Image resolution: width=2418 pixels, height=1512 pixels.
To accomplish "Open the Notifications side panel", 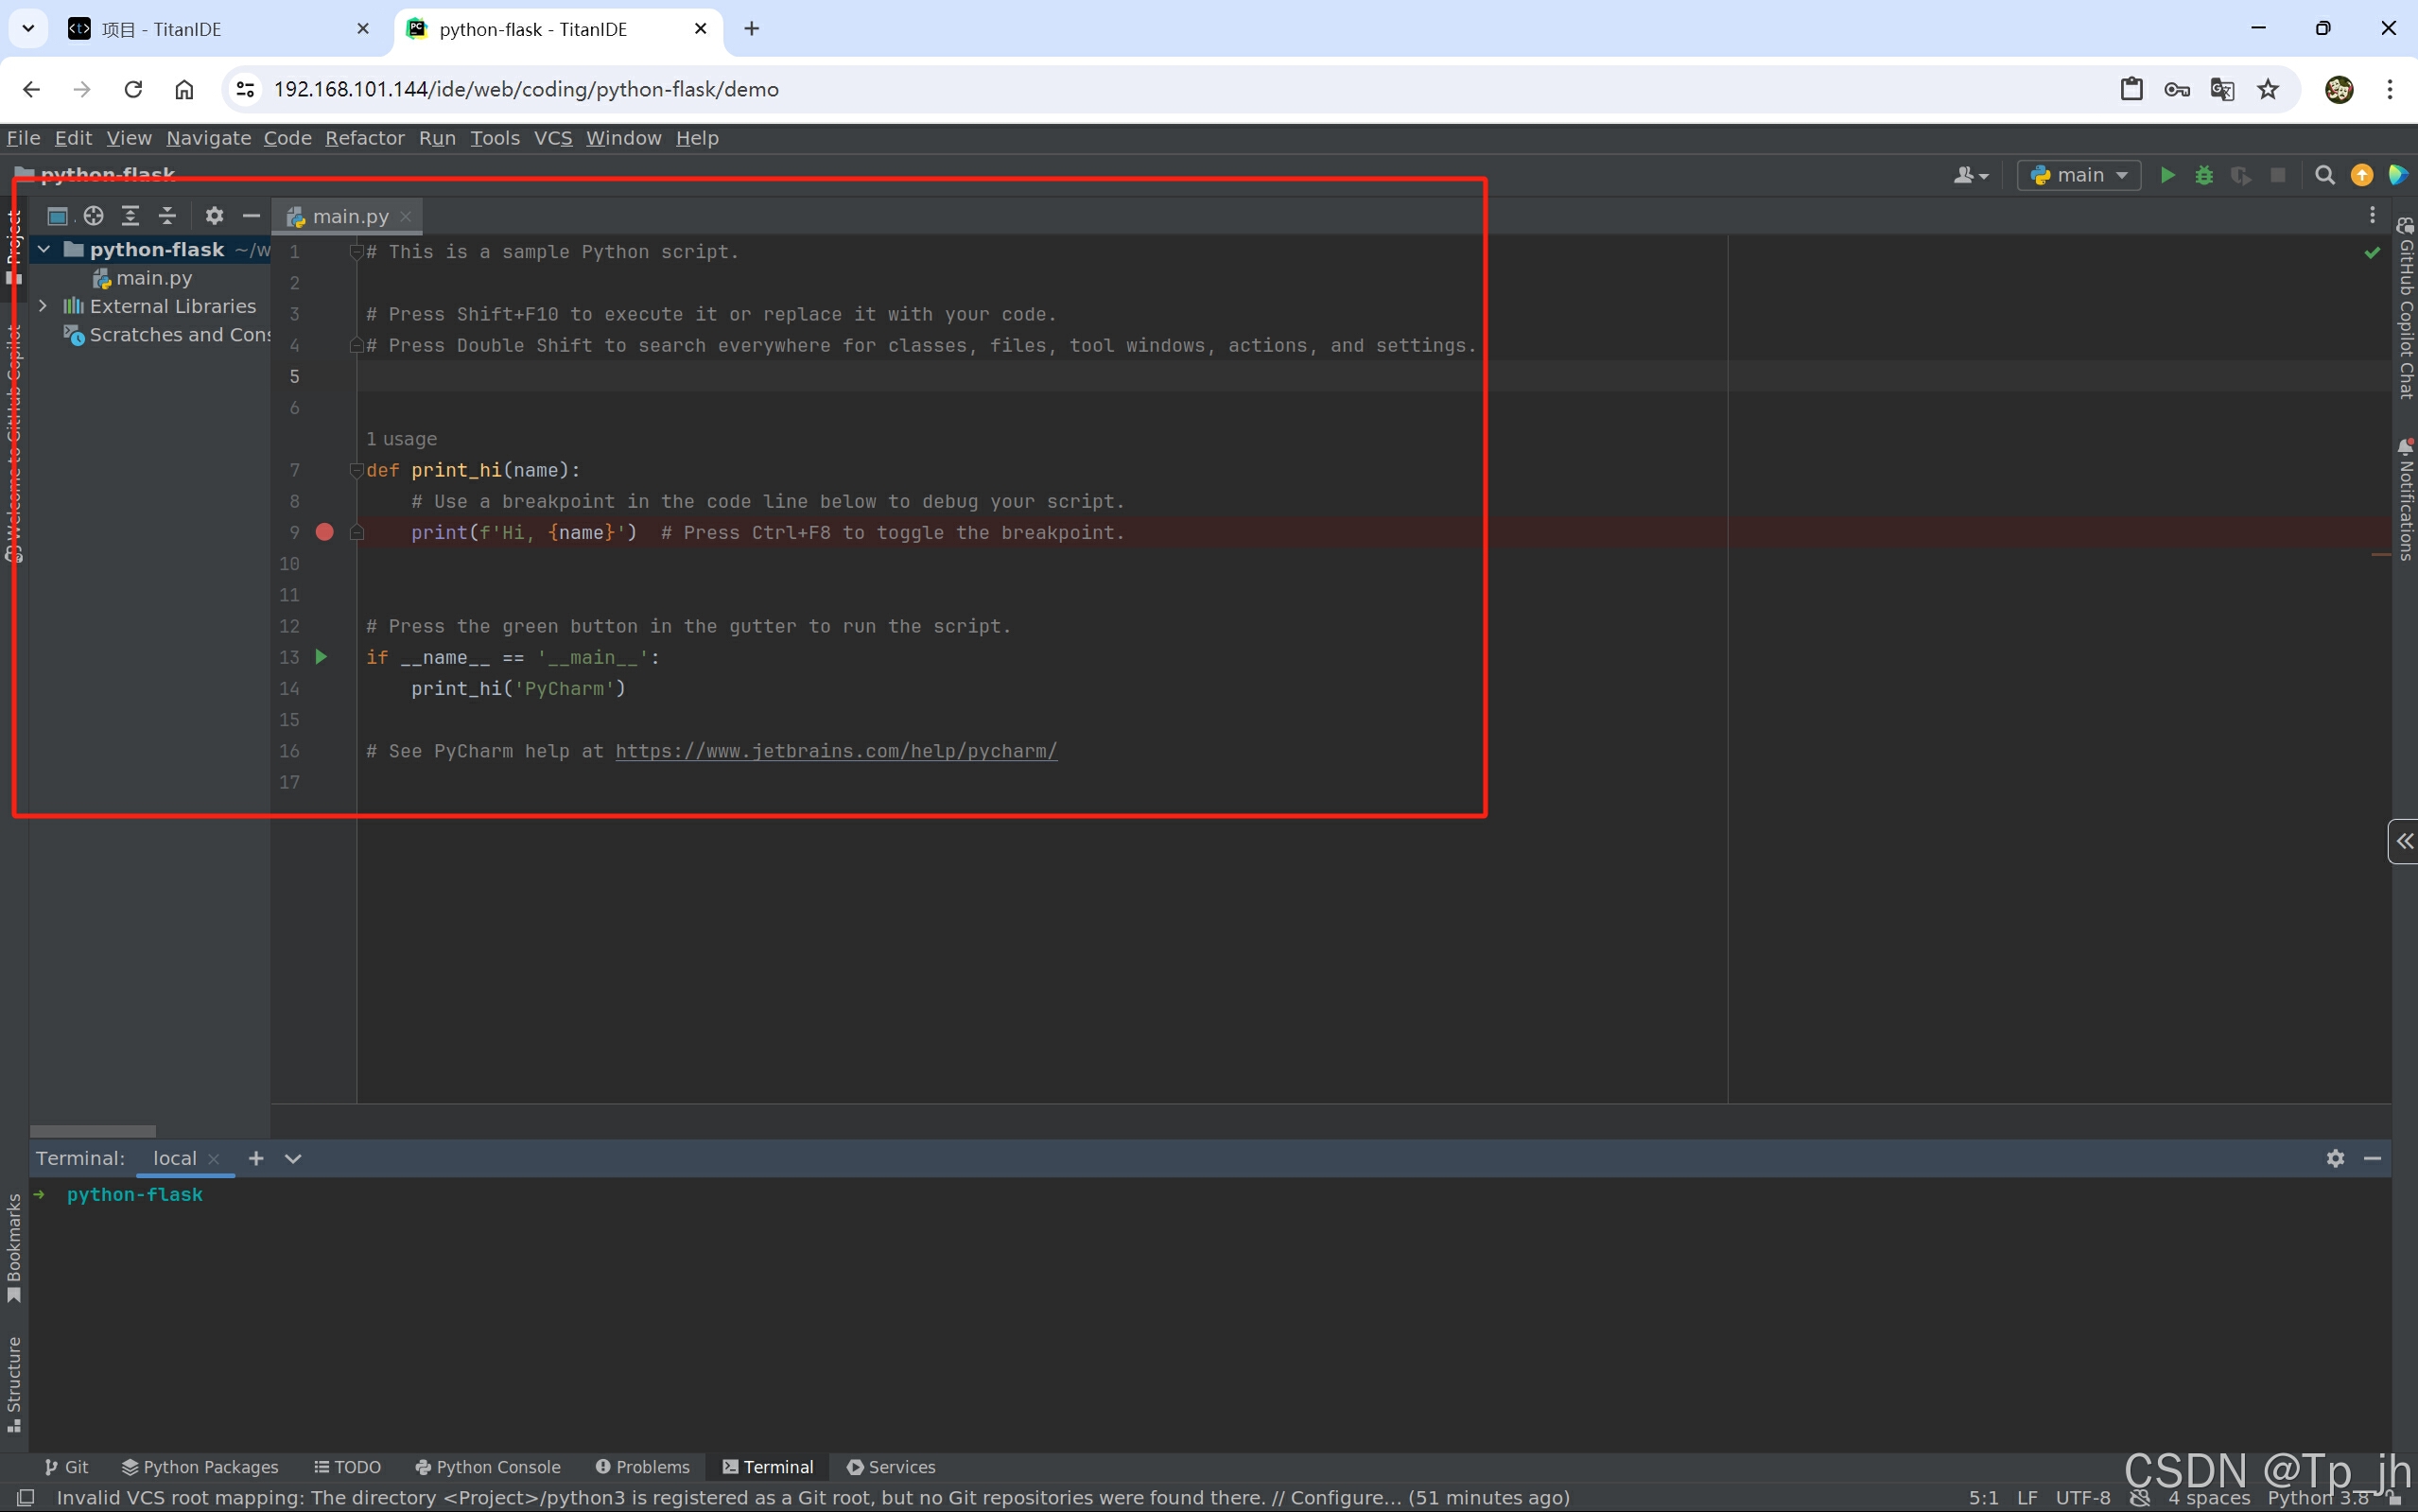I will [2405, 498].
